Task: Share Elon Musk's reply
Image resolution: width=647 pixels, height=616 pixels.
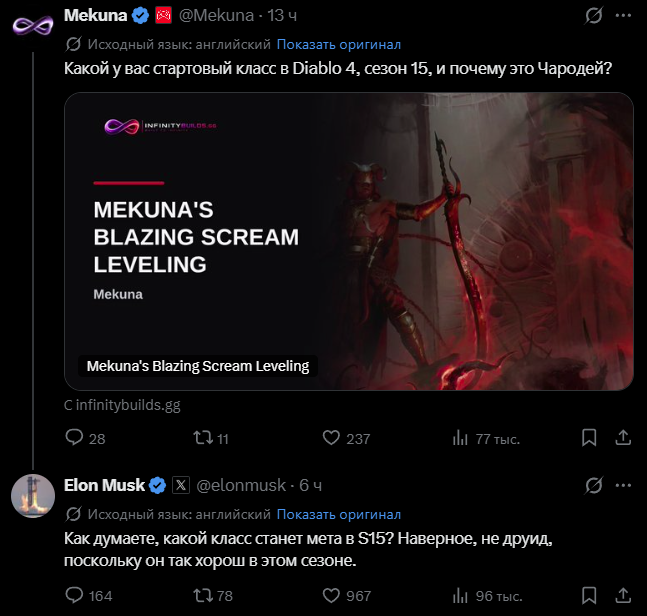Action: 623,595
